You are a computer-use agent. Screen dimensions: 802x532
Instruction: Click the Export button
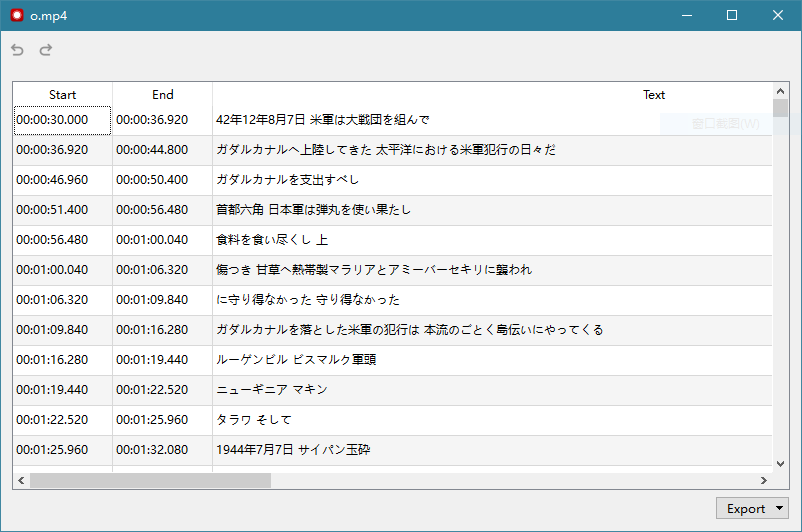pyautogui.click(x=745, y=509)
